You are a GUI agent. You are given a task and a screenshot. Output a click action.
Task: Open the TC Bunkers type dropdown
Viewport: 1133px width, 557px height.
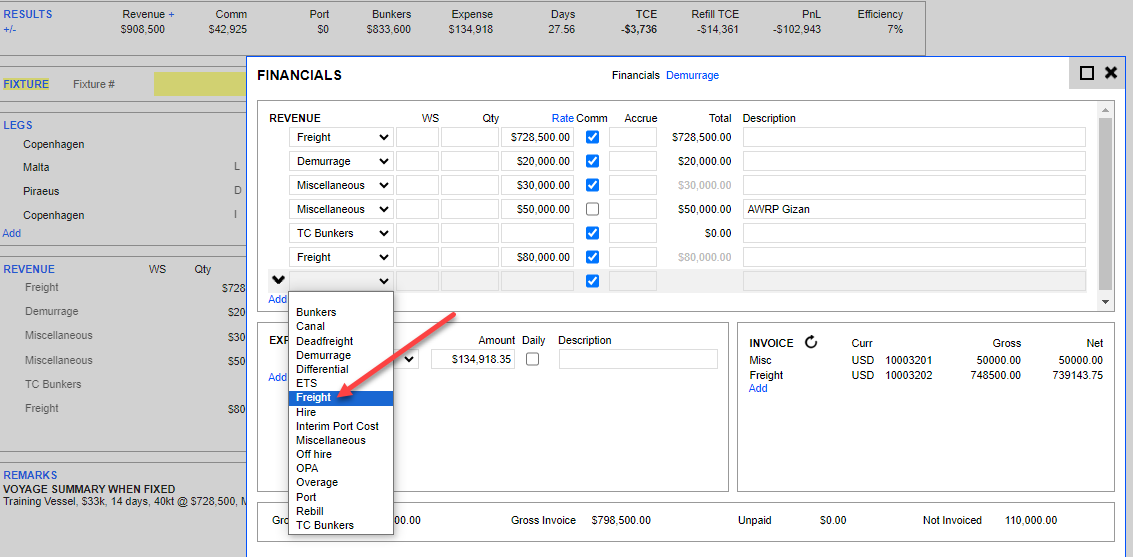coord(340,233)
